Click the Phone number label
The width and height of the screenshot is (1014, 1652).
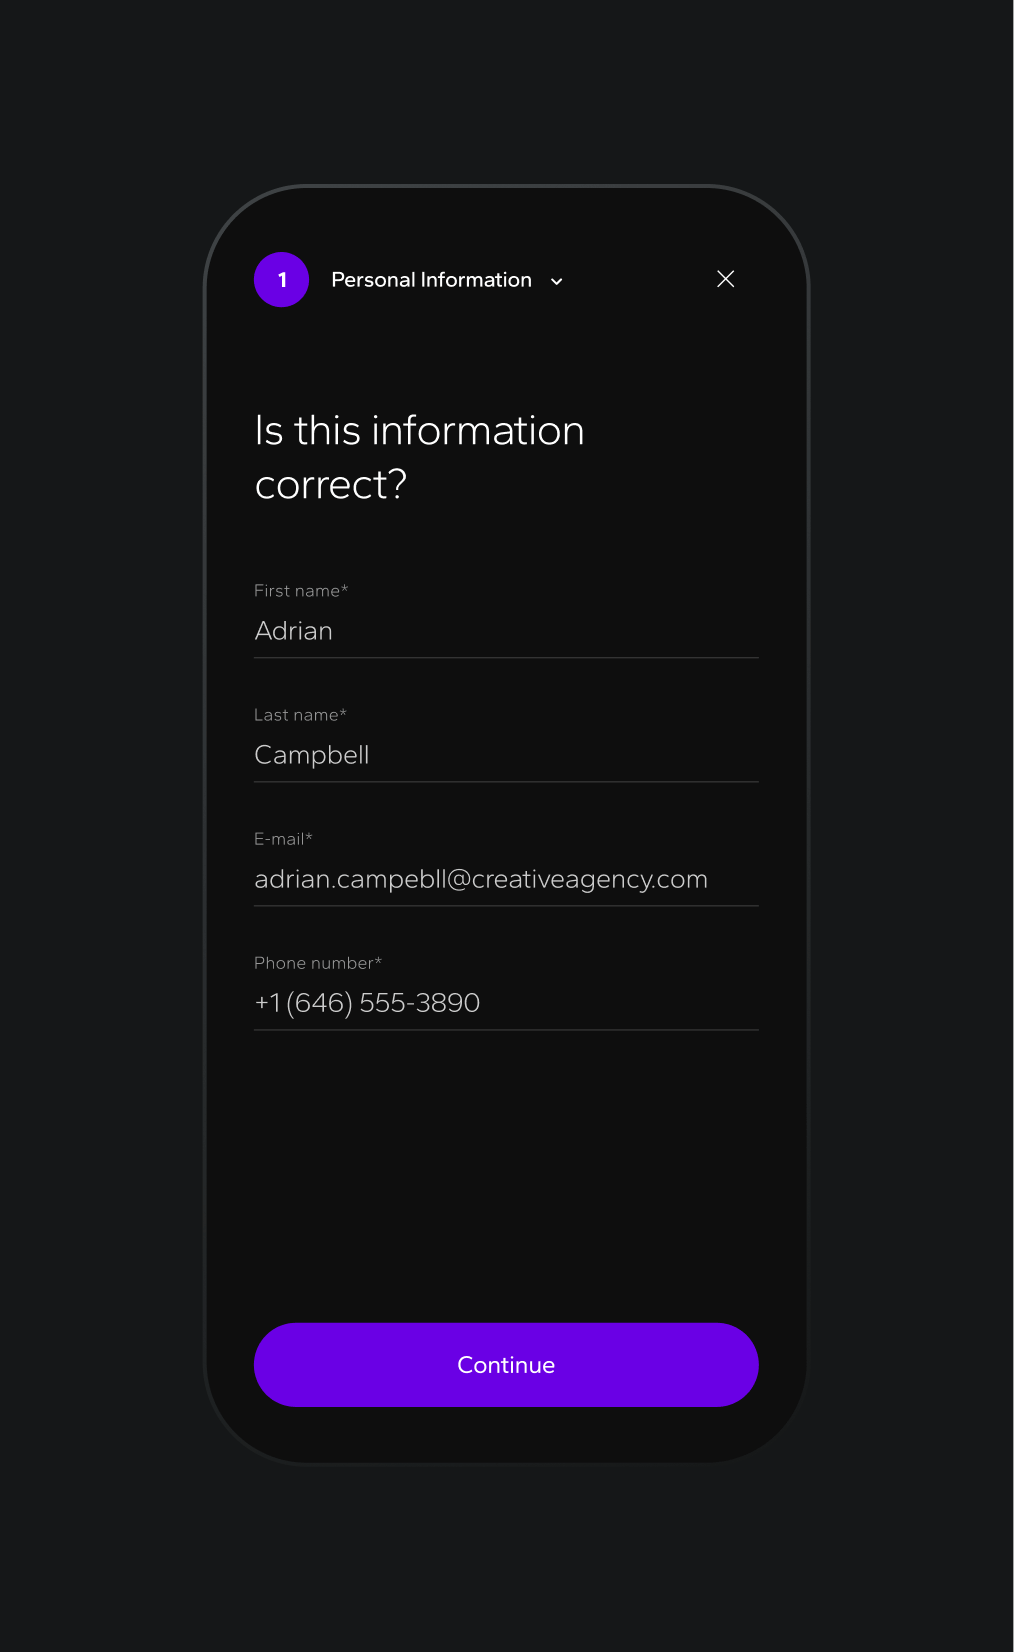tap(313, 963)
